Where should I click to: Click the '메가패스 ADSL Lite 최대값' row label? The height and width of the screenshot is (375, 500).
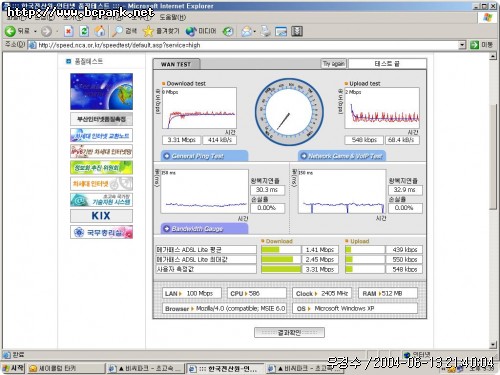click(206, 259)
